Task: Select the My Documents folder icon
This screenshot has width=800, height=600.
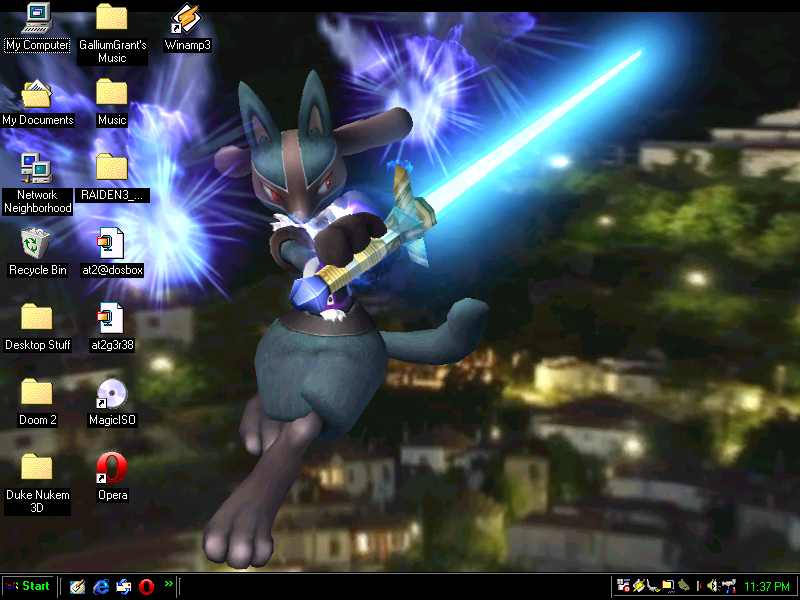Action: (37, 93)
